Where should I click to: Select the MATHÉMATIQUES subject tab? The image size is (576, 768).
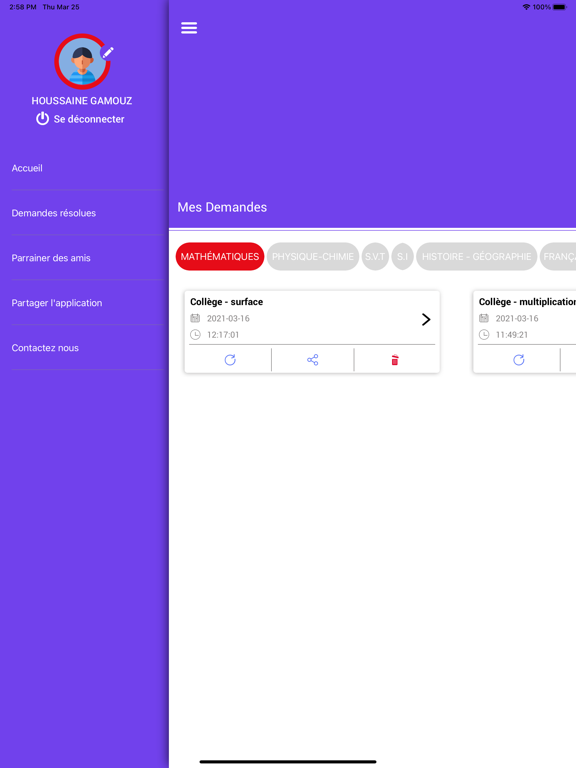(220, 256)
